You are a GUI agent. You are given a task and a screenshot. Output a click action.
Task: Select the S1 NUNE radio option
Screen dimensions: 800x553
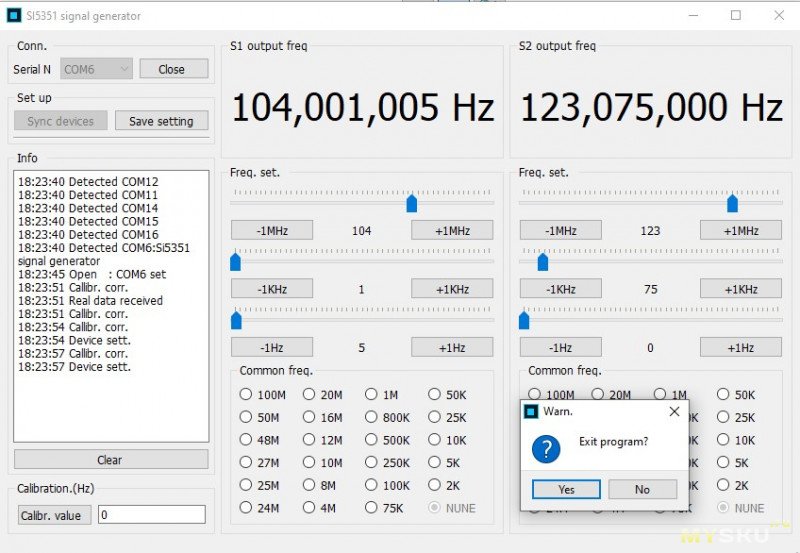click(x=434, y=508)
